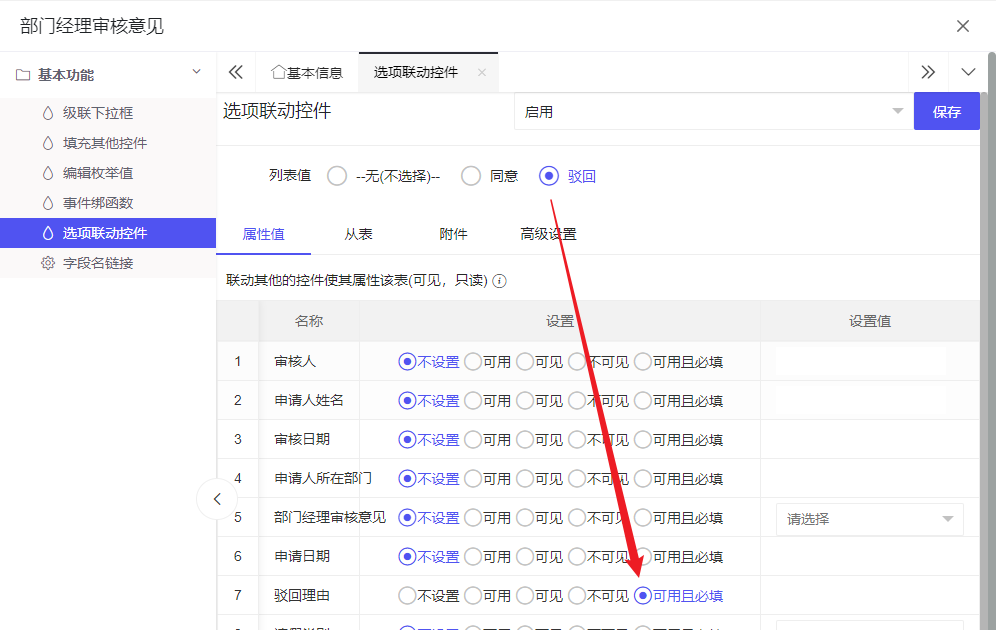Click the double-right arrow tab scroll icon

(928, 72)
